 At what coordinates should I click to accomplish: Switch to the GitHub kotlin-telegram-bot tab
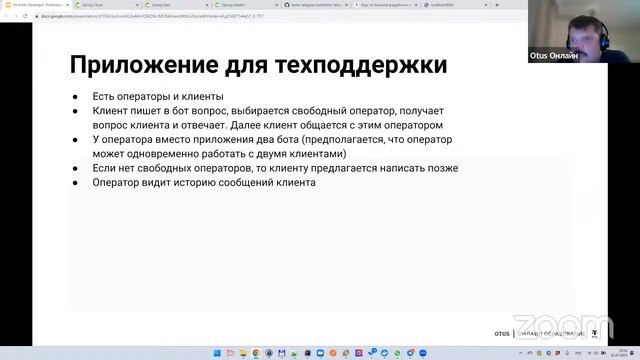point(316,5)
